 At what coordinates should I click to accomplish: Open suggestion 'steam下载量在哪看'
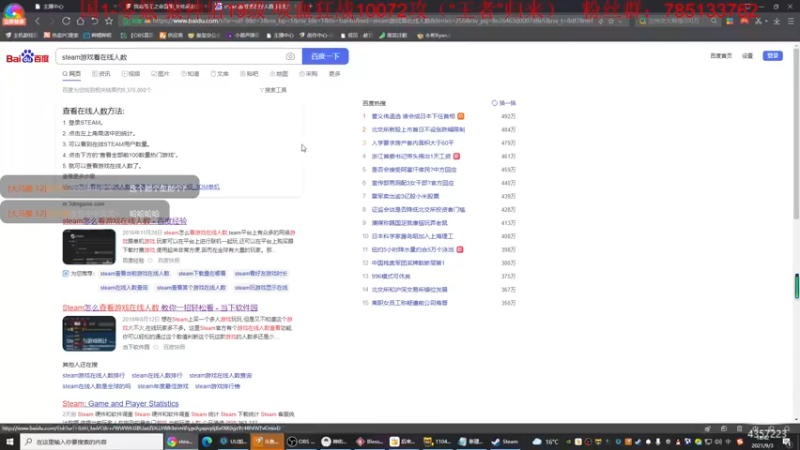[x=202, y=274]
